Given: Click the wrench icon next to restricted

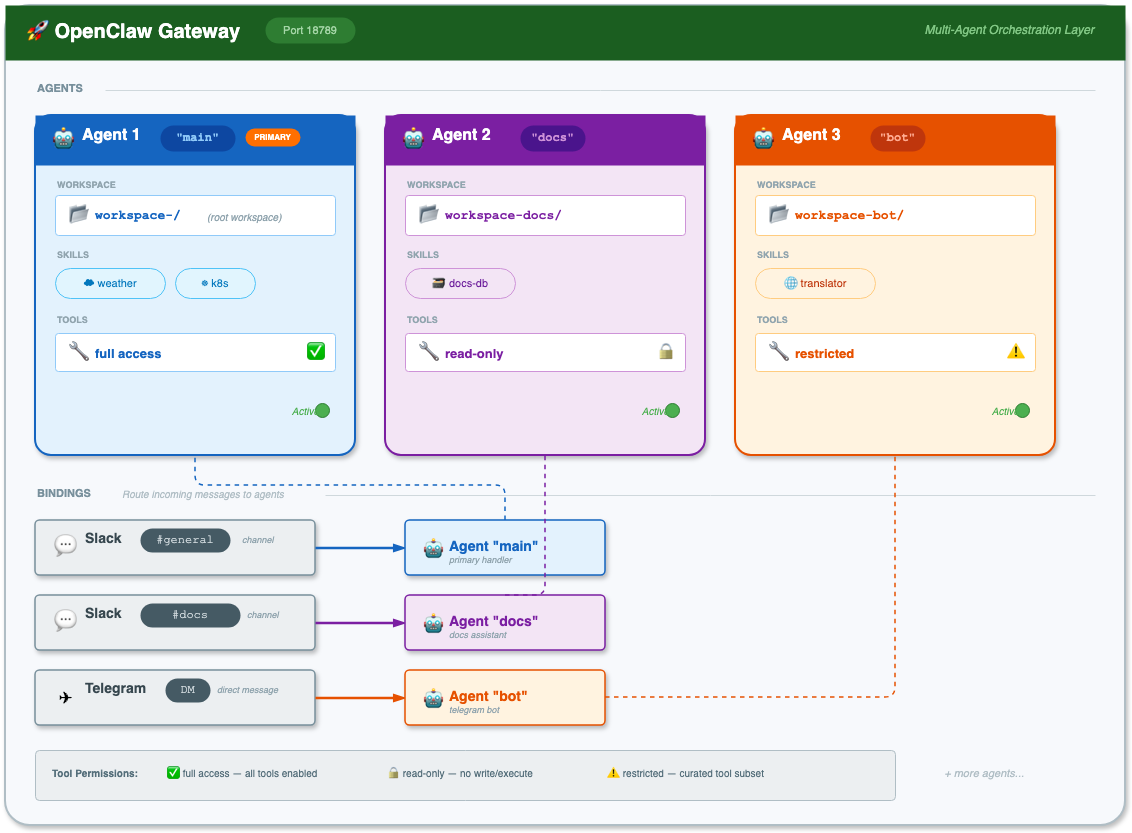Looking at the screenshot, I should pos(778,352).
